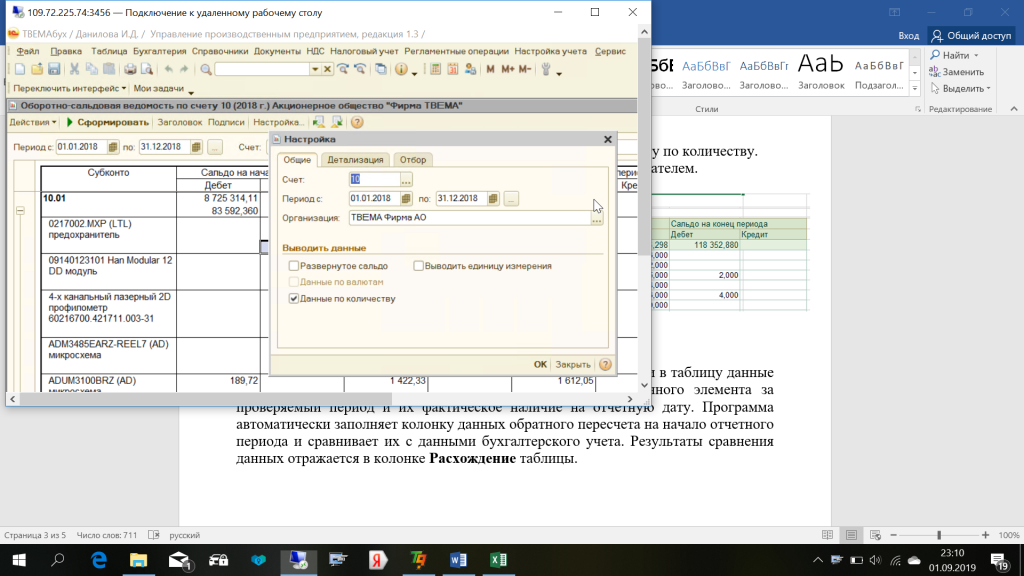
Task: Click Find next icon in 1C toolbar
Action: click(x=343, y=69)
